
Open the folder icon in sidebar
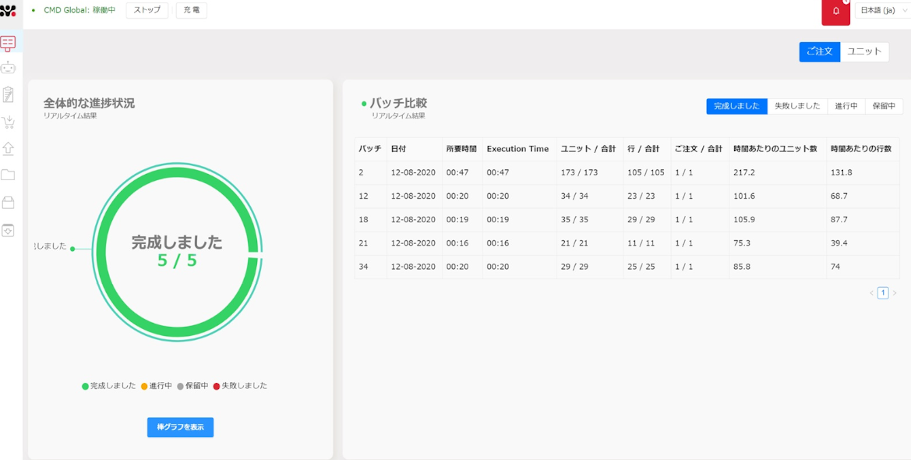pyautogui.click(x=8, y=175)
